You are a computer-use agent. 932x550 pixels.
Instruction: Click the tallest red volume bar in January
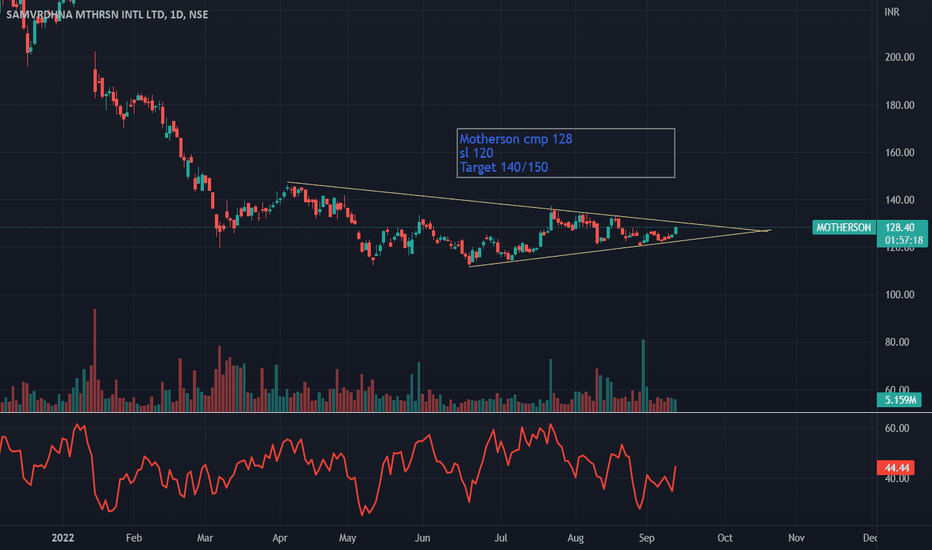[95, 360]
